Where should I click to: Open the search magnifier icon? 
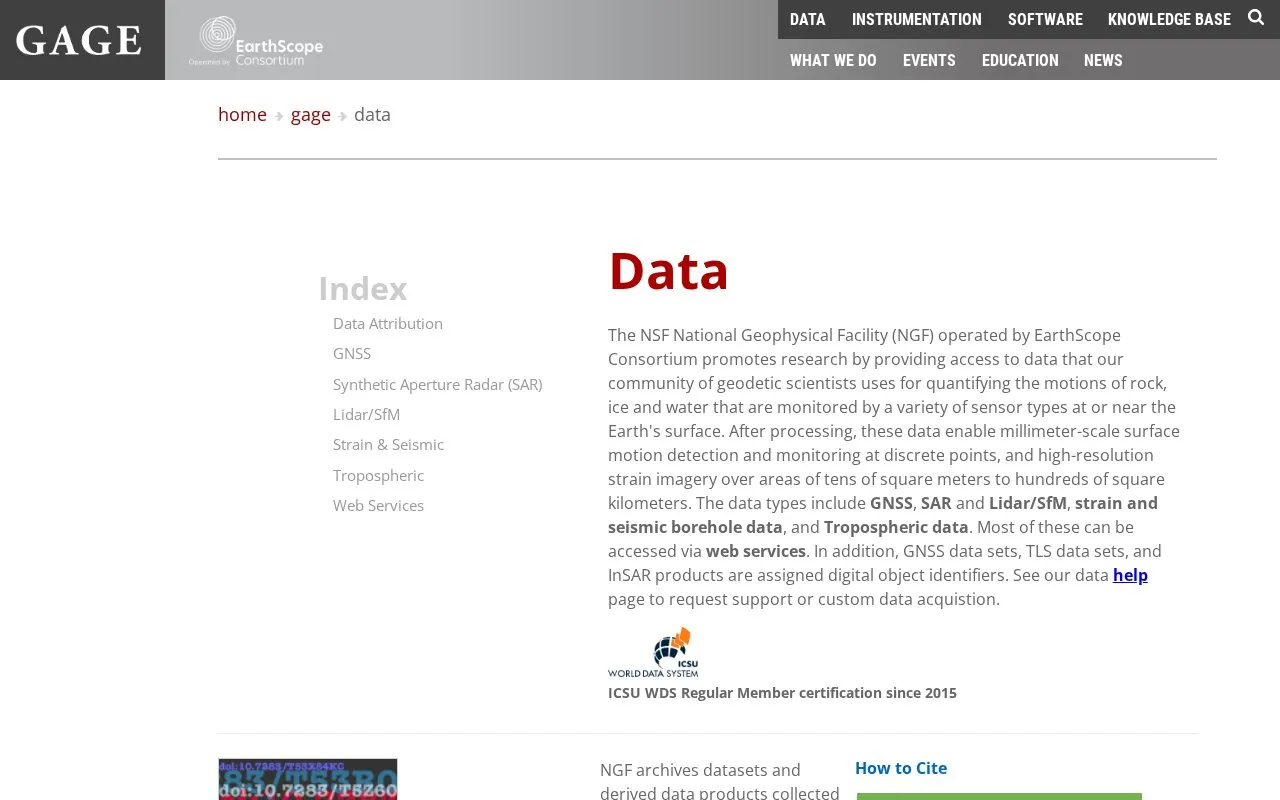1256,18
